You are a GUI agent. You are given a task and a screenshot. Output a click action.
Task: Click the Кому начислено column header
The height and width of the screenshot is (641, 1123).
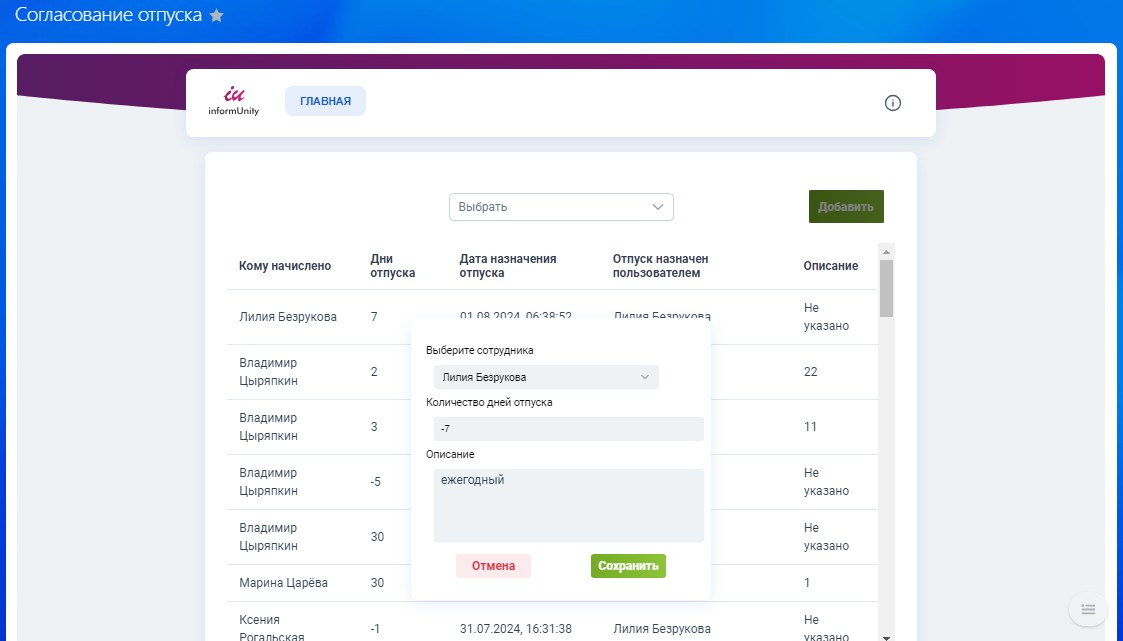[285, 266]
